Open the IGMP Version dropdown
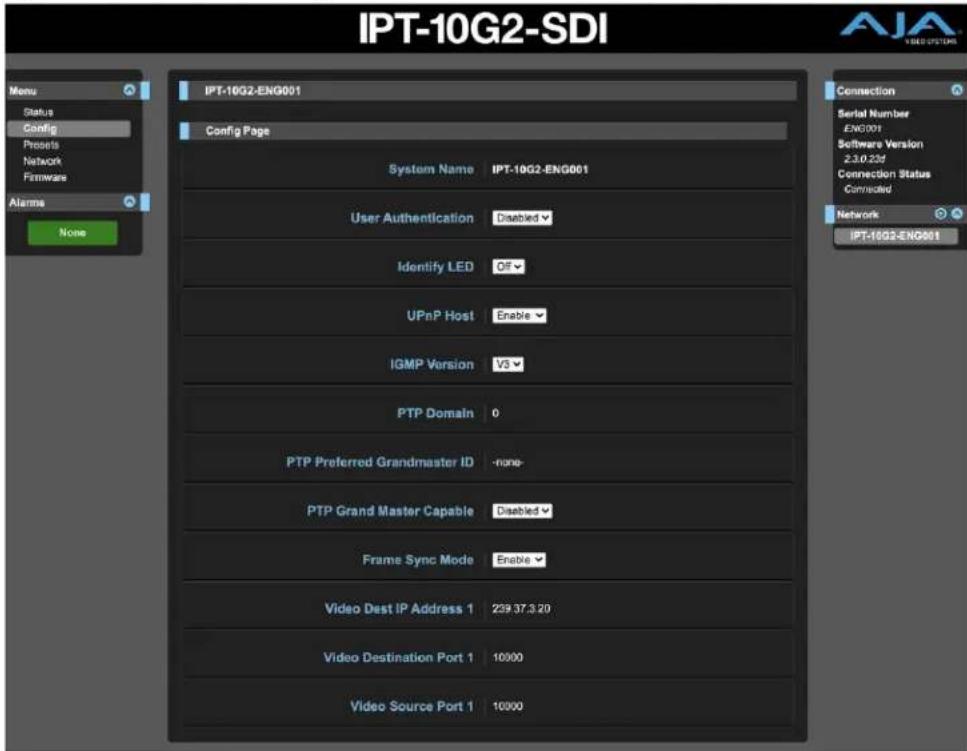 tap(508, 364)
